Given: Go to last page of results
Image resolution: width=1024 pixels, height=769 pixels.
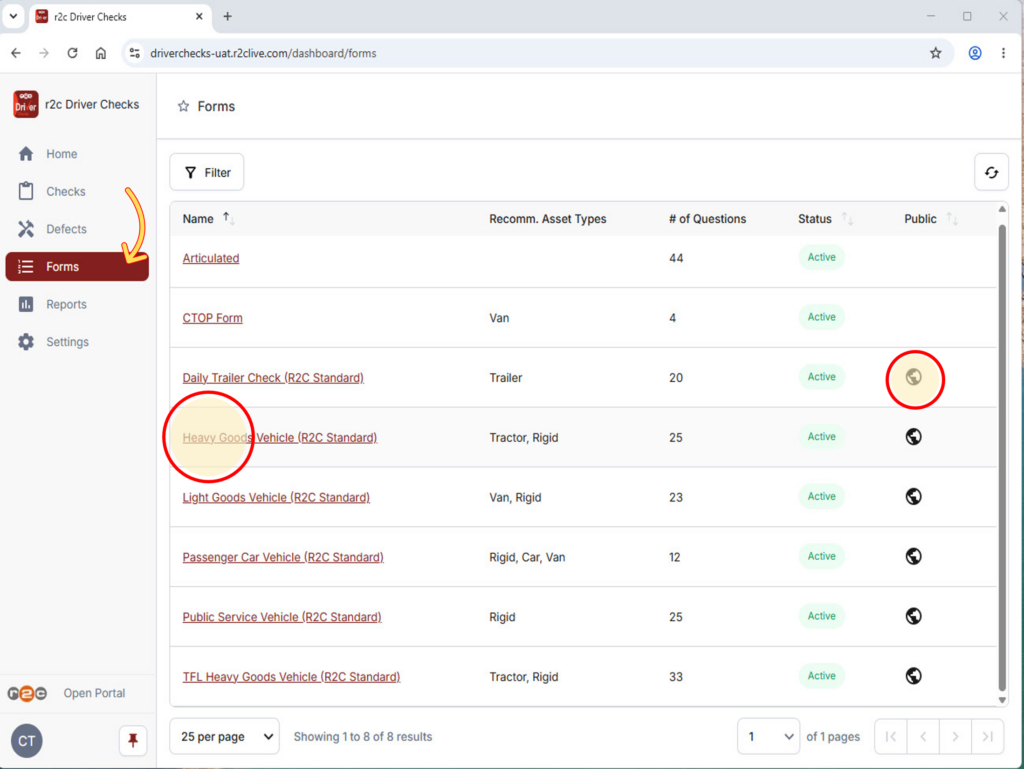Looking at the screenshot, I should tap(987, 736).
